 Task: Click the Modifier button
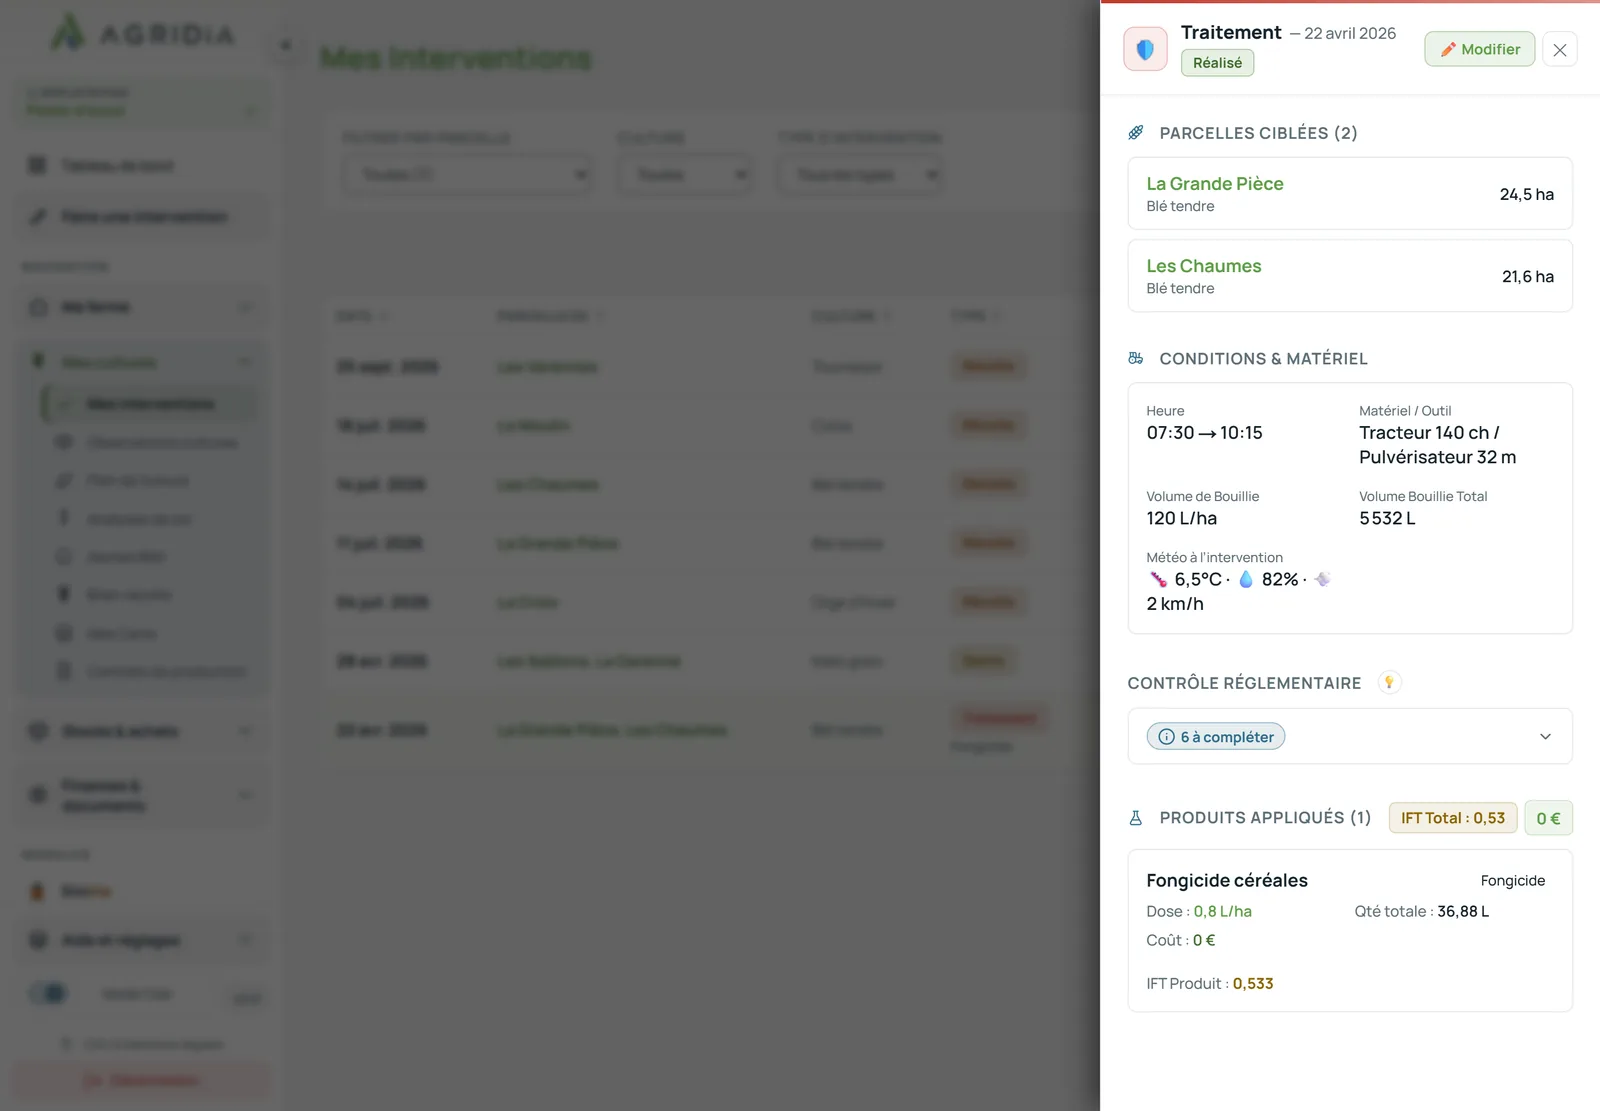[1479, 49]
